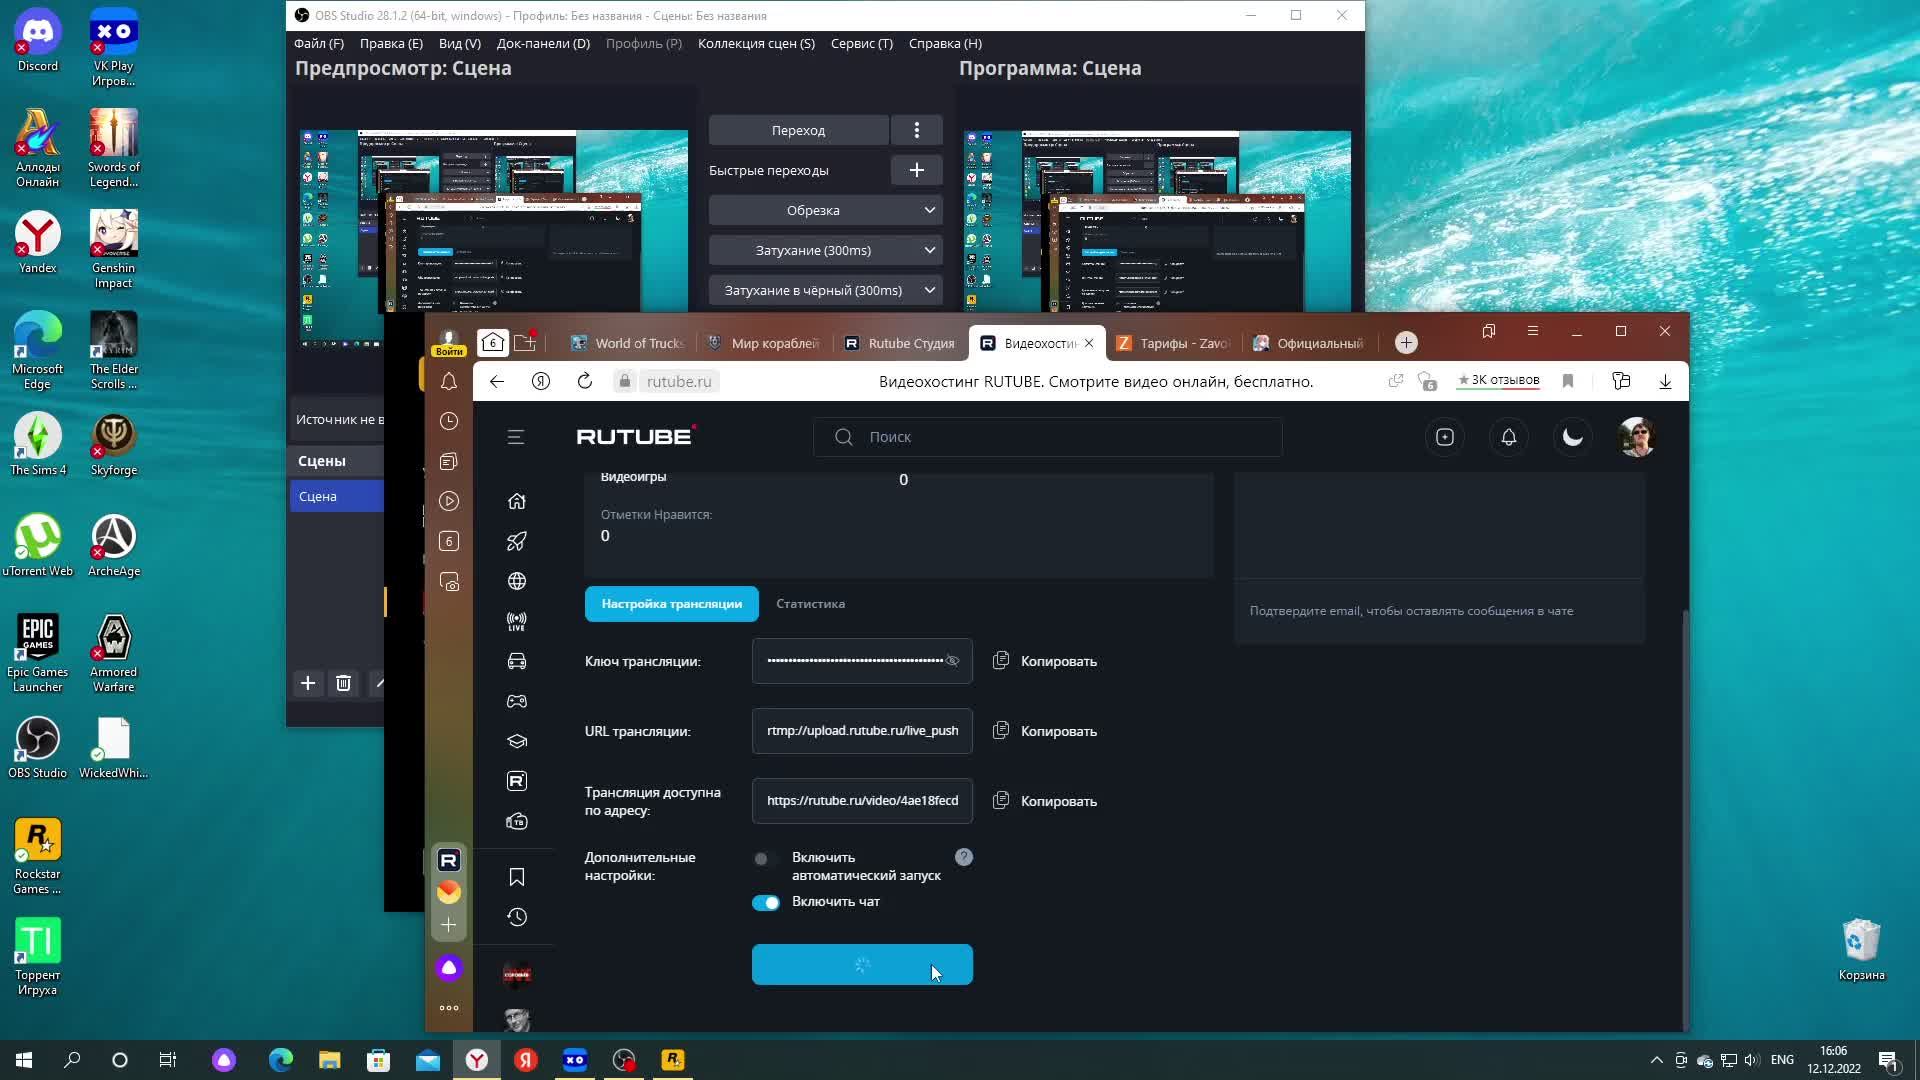Open Rutube notifications bell
The width and height of the screenshot is (1920, 1080).
click(1508, 437)
